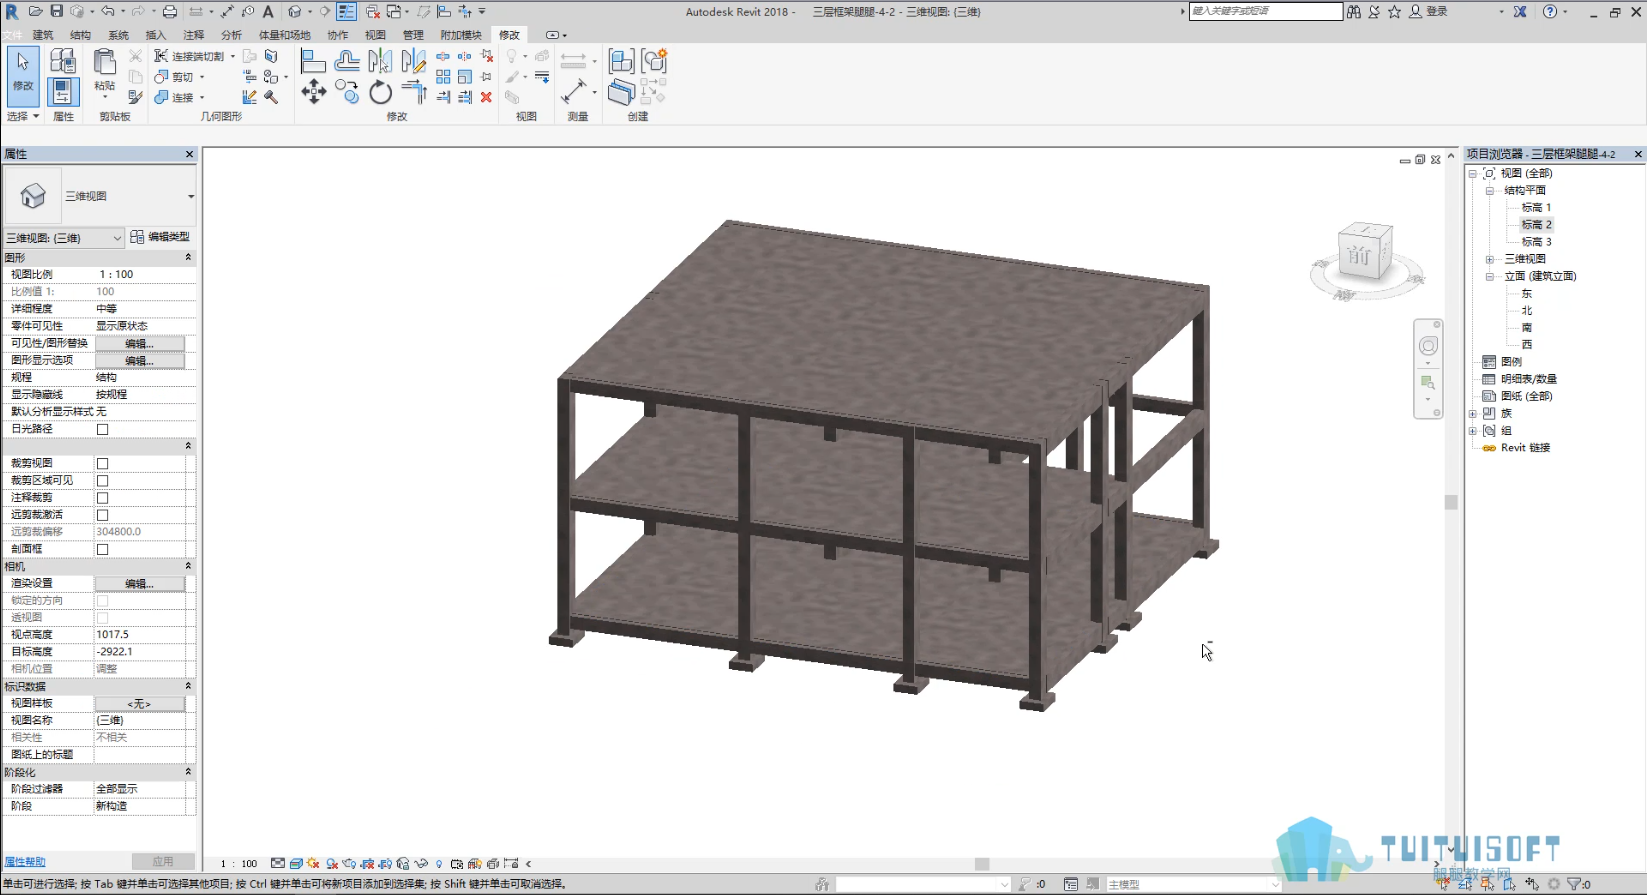The height and width of the screenshot is (895, 1647).
Task: Click the Undo arrow icon
Action: (107, 11)
